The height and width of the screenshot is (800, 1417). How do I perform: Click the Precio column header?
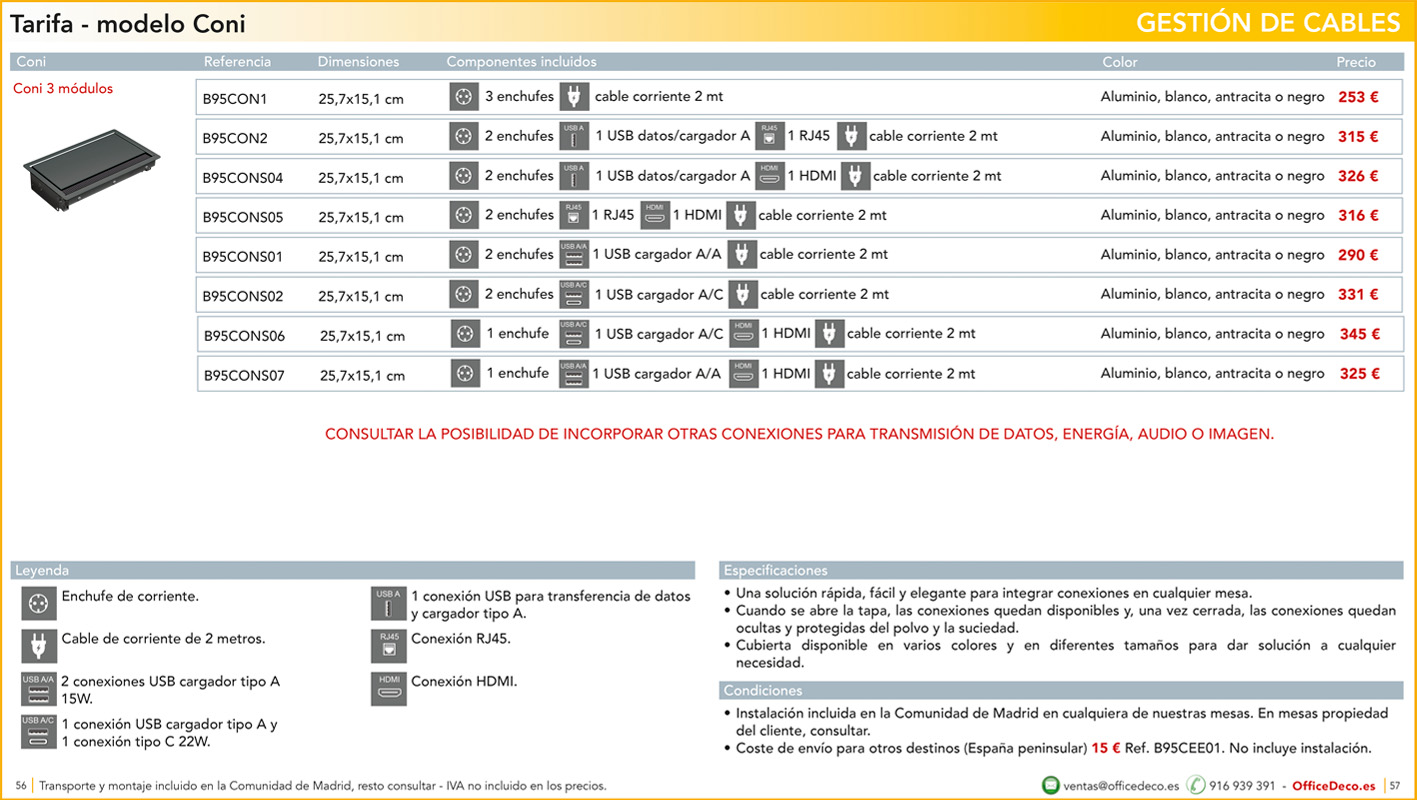(x=1356, y=62)
